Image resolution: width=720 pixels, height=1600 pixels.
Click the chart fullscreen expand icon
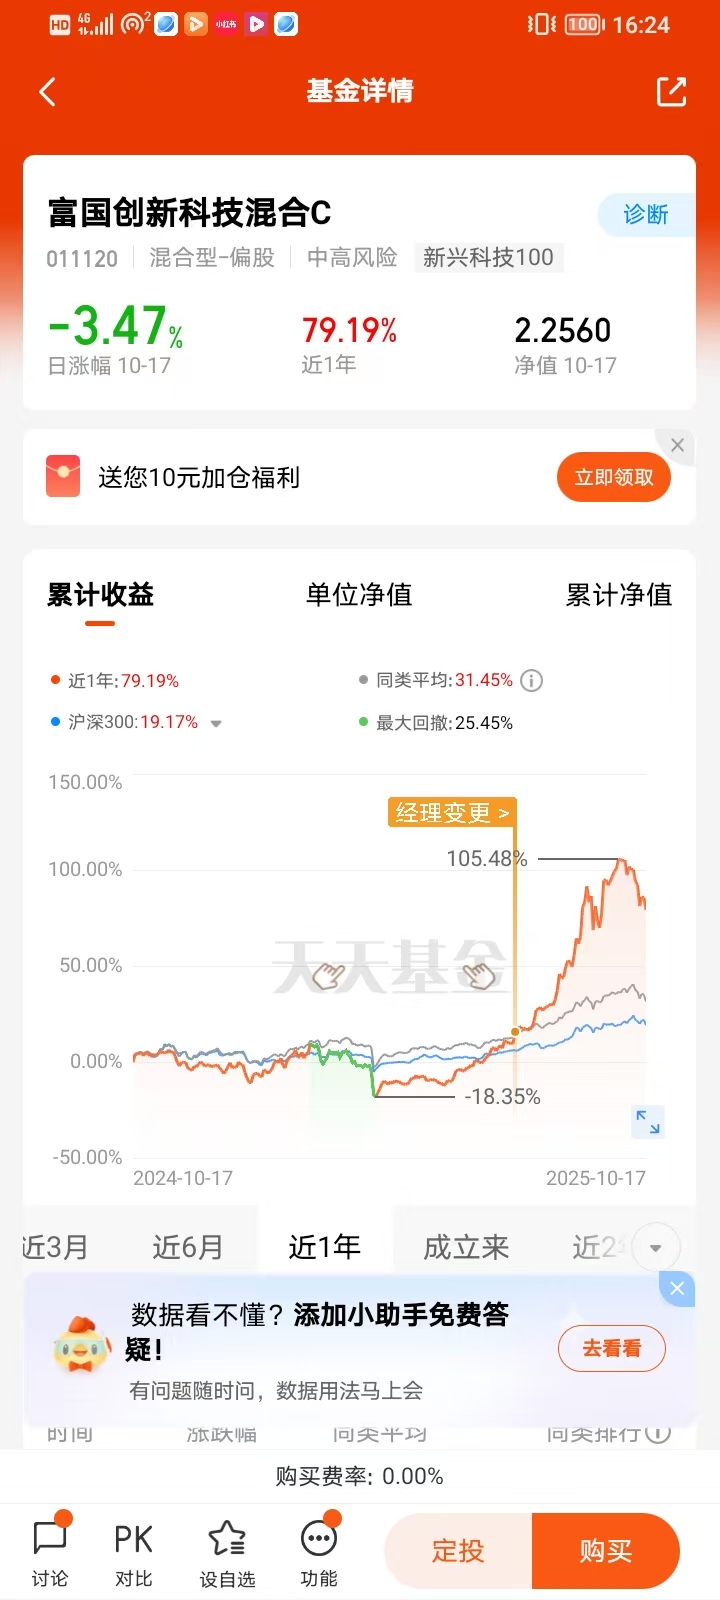[648, 1122]
